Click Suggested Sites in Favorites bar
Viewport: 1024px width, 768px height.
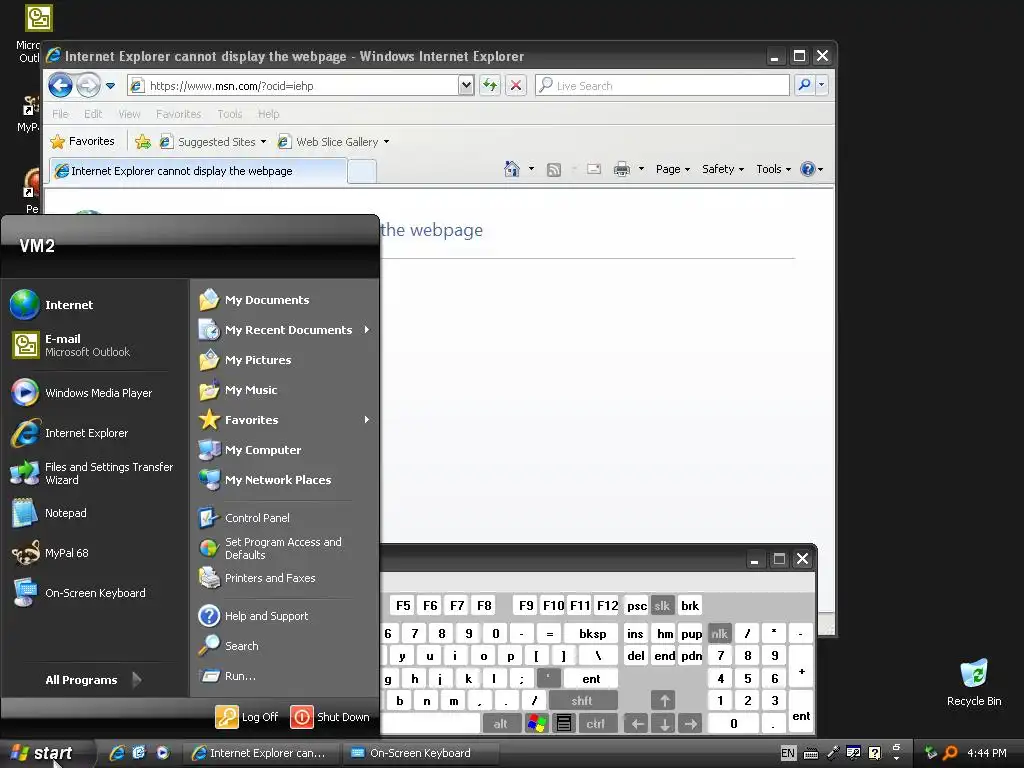click(213, 142)
